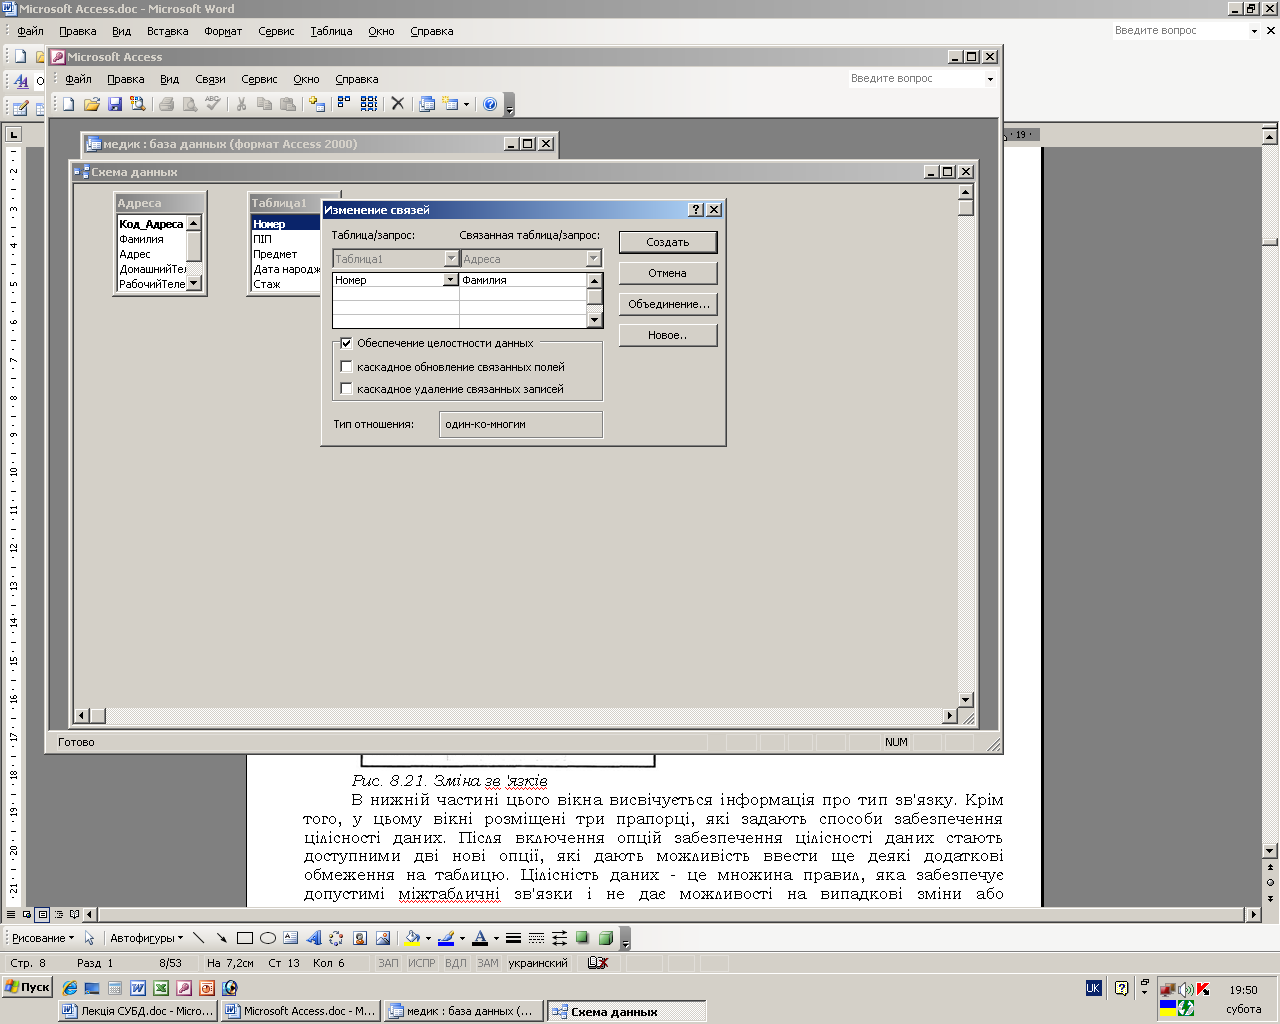Image resolution: width=1280 pixels, height=1024 pixels.
Task: Click the Text Box icon in Drawing toolbar
Action: click(291, 938)
